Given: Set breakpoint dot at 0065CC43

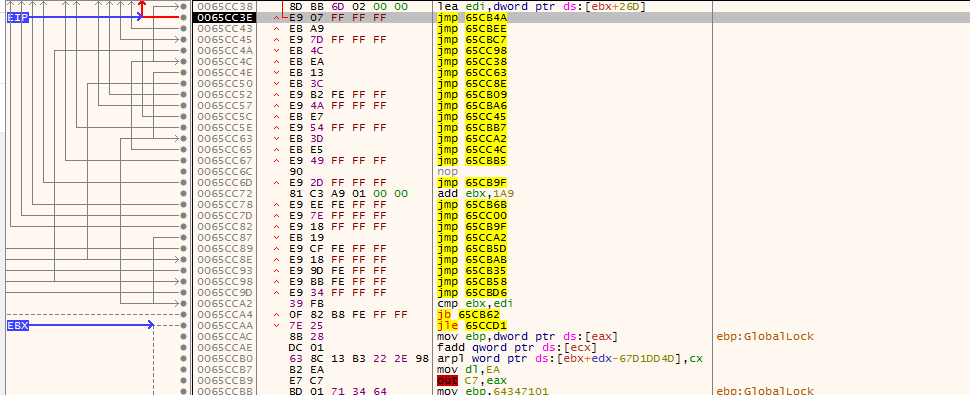Looking at the screenshot, I should pos(183,28).
